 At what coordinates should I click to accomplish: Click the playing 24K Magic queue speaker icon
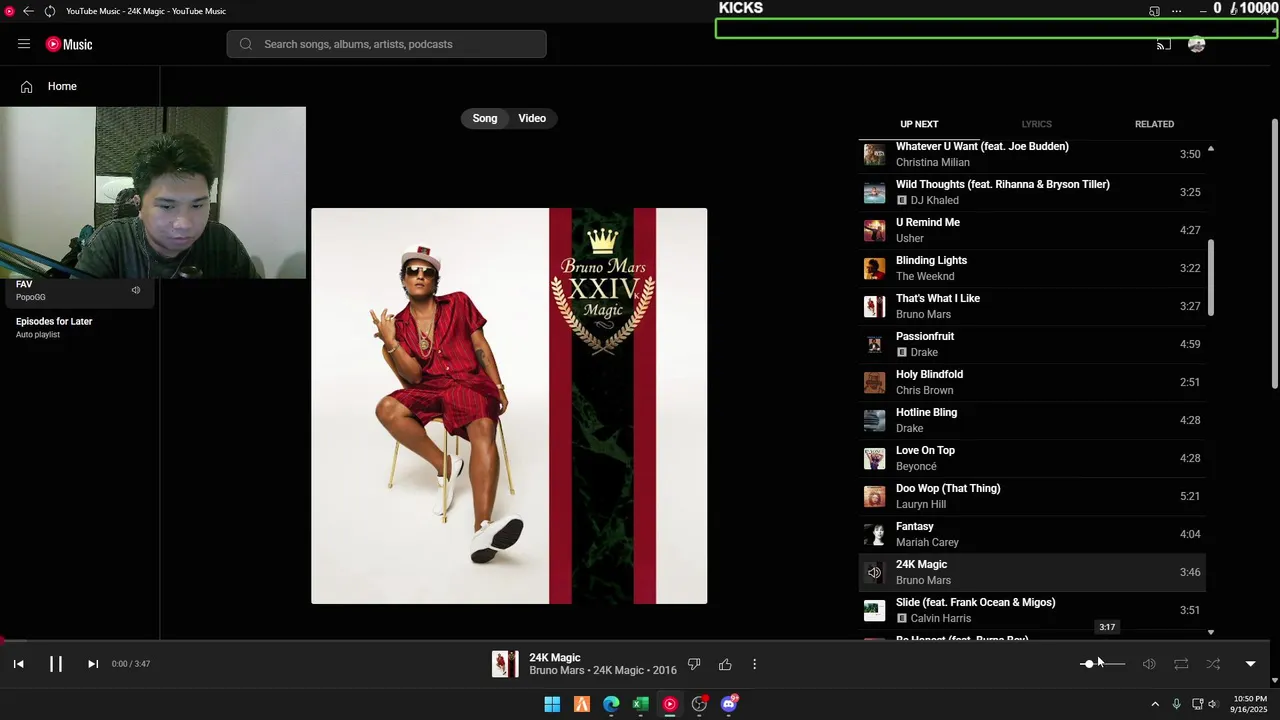[x=874, y=572]
